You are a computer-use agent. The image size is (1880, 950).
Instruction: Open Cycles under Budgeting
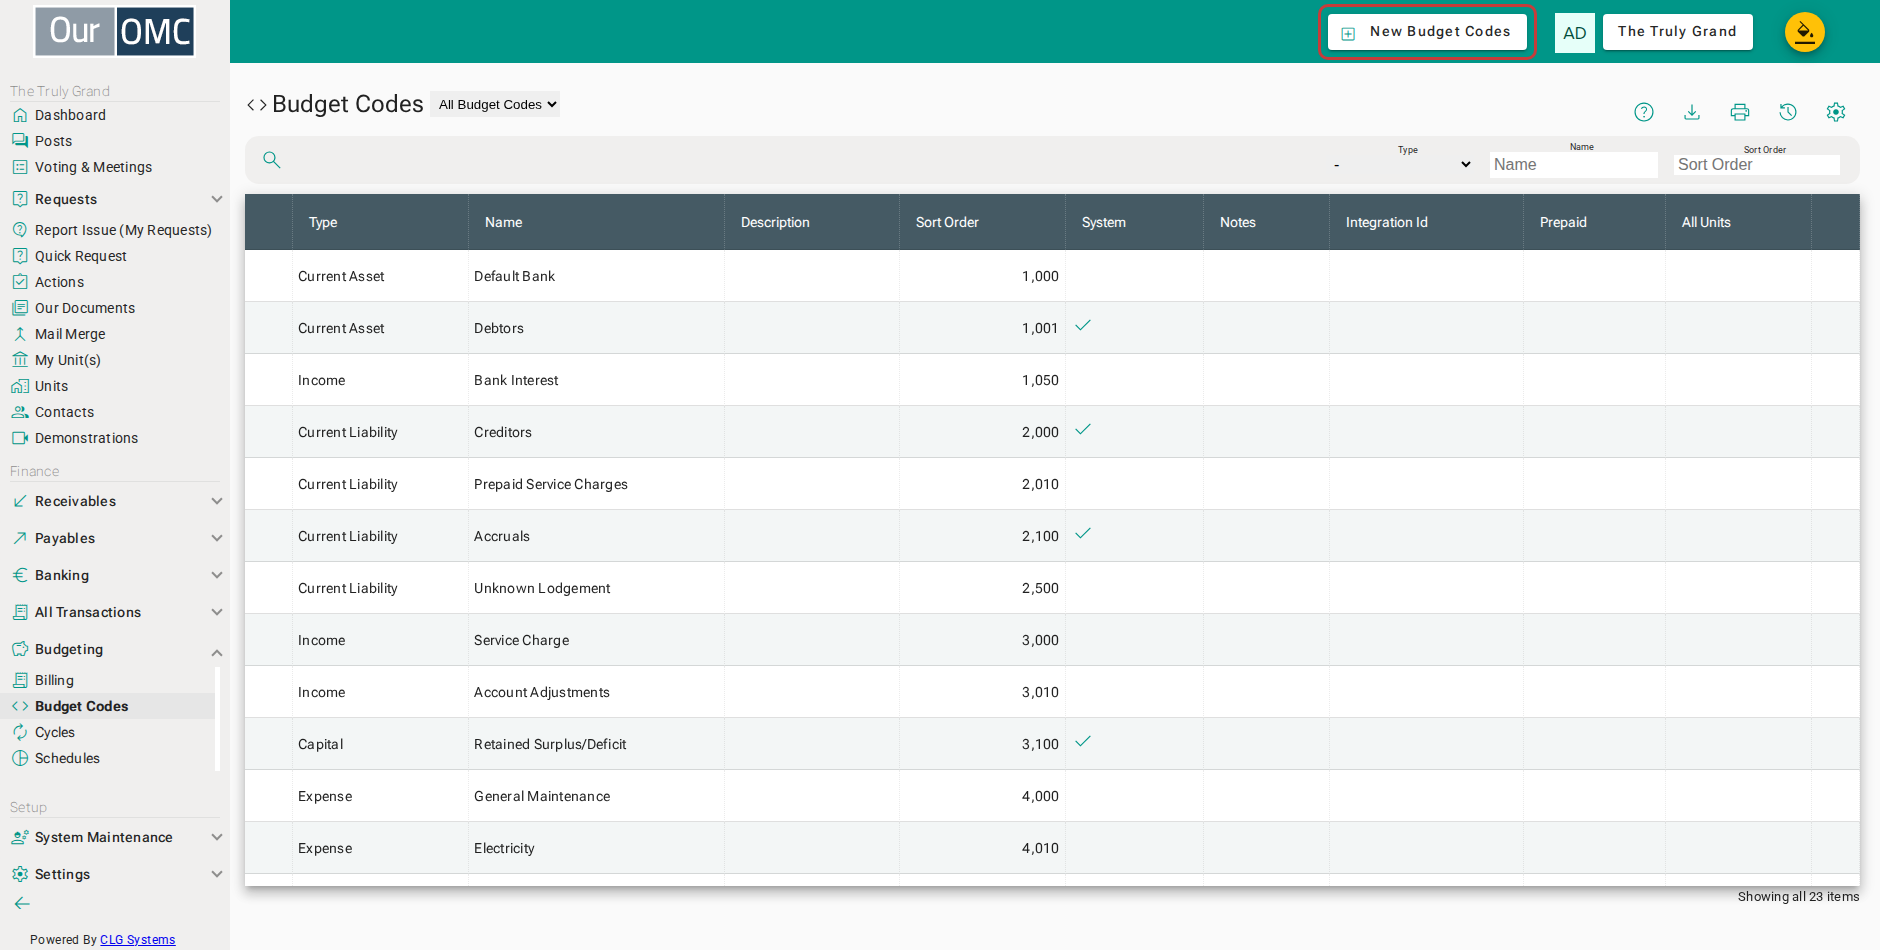pos(55,732)
